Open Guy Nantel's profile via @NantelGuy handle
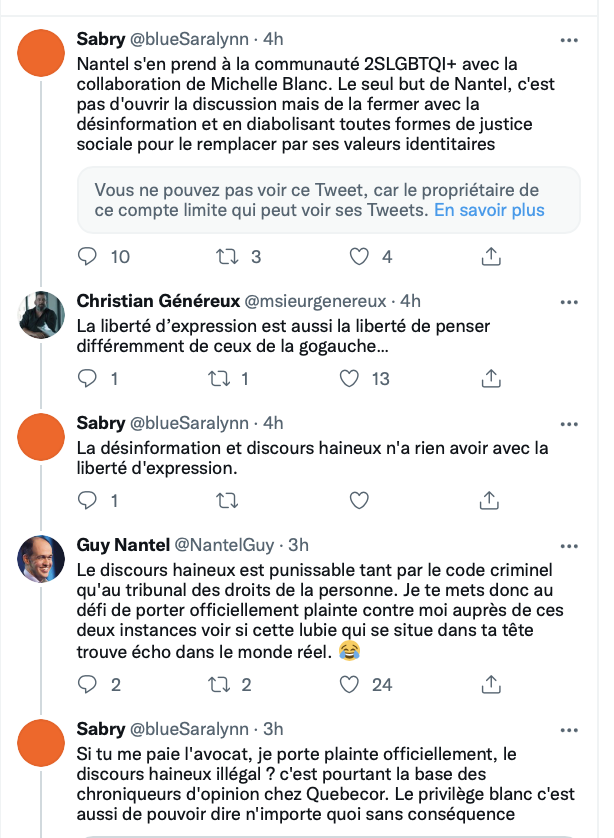 224,545
